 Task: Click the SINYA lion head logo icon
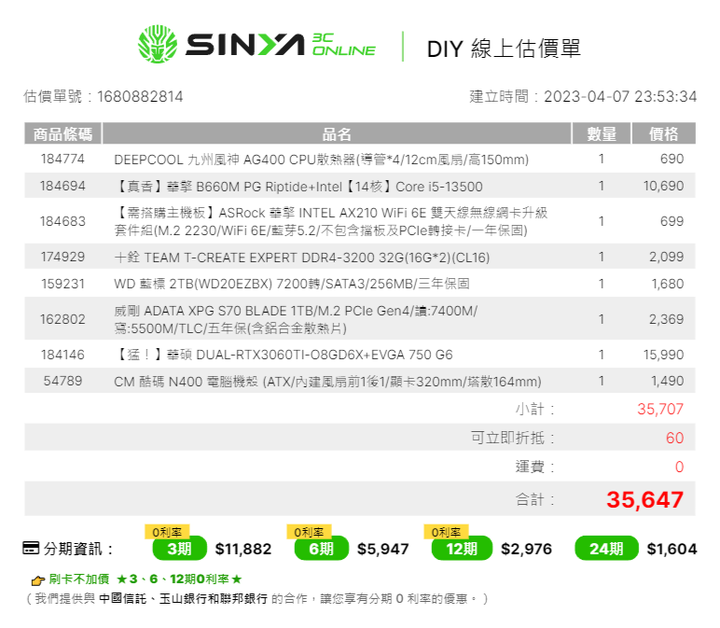(x=158, y=44)
